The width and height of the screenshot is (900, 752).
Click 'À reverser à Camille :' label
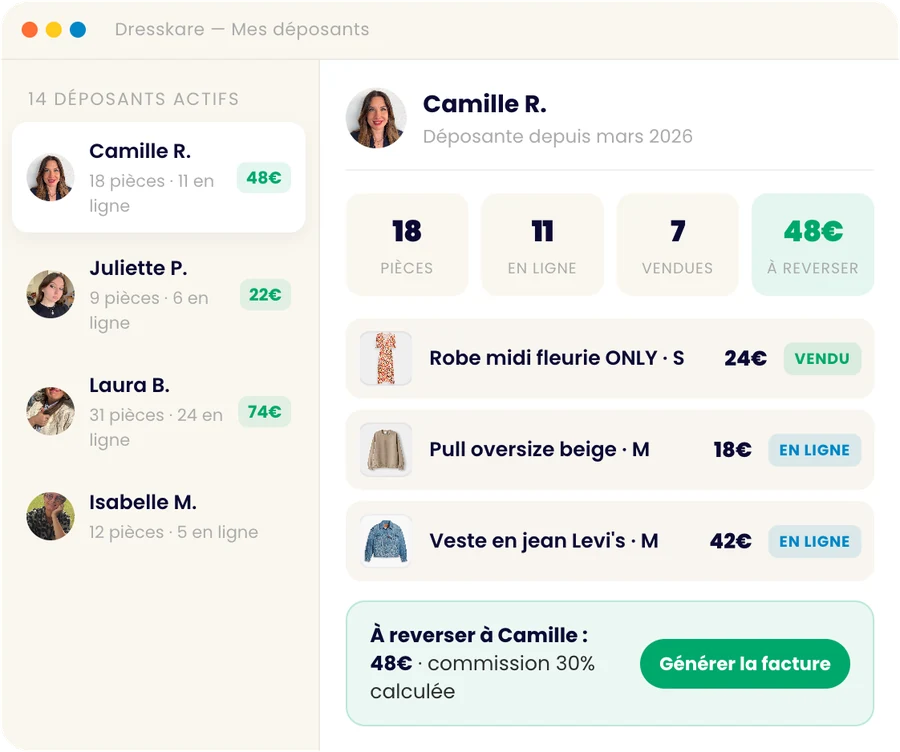(479, 635)
